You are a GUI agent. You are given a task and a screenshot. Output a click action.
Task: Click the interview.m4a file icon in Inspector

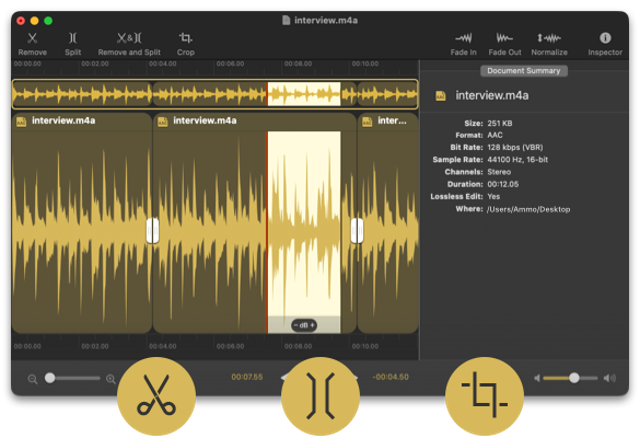tap(440, 96)
